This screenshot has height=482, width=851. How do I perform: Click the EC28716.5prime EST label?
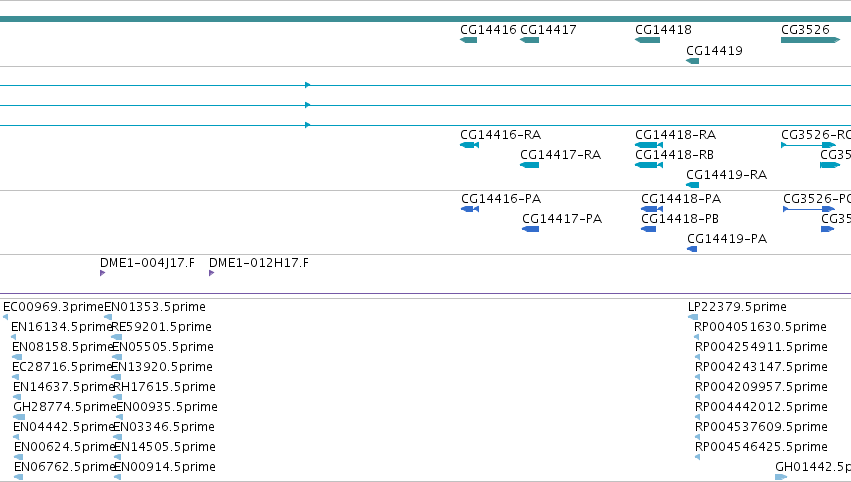[x=62, y=367]
